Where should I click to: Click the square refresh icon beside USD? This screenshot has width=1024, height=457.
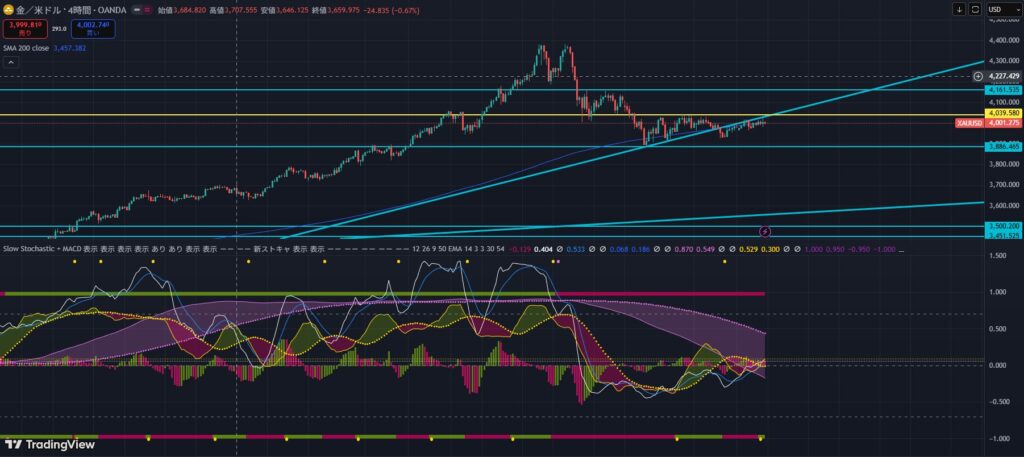click(974, 9)
